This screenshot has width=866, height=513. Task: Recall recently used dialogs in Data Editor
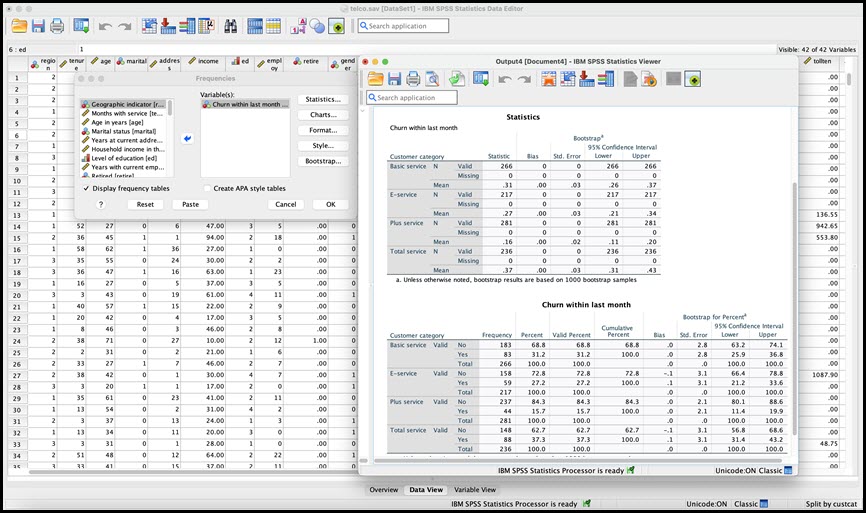82,26
